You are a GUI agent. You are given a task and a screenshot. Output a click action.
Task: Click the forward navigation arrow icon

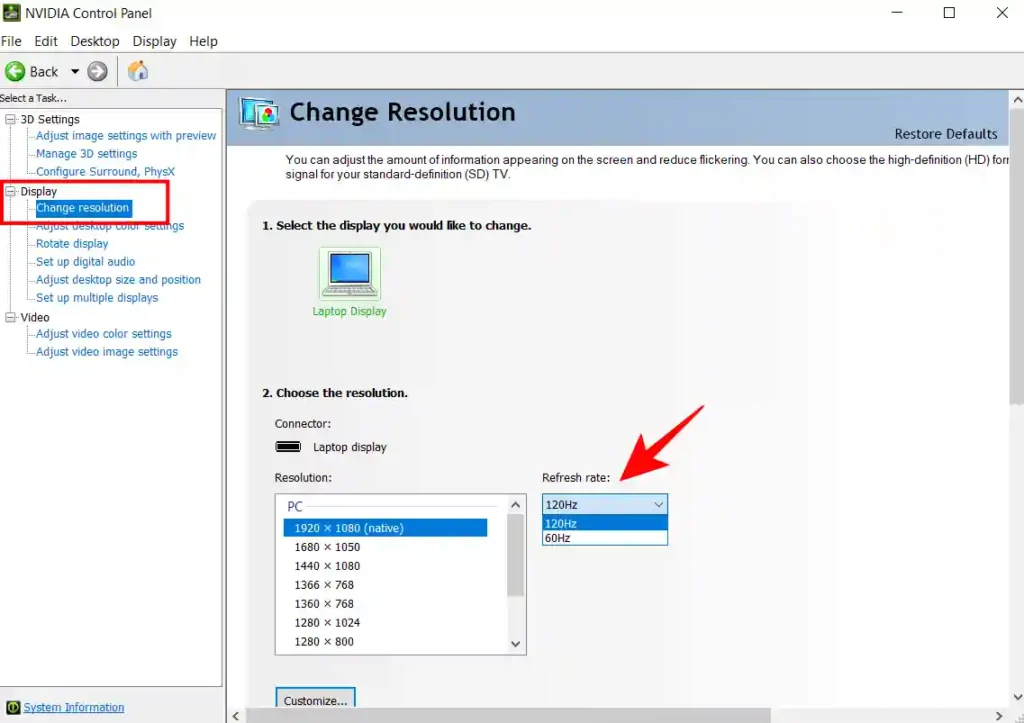point(97,71)
